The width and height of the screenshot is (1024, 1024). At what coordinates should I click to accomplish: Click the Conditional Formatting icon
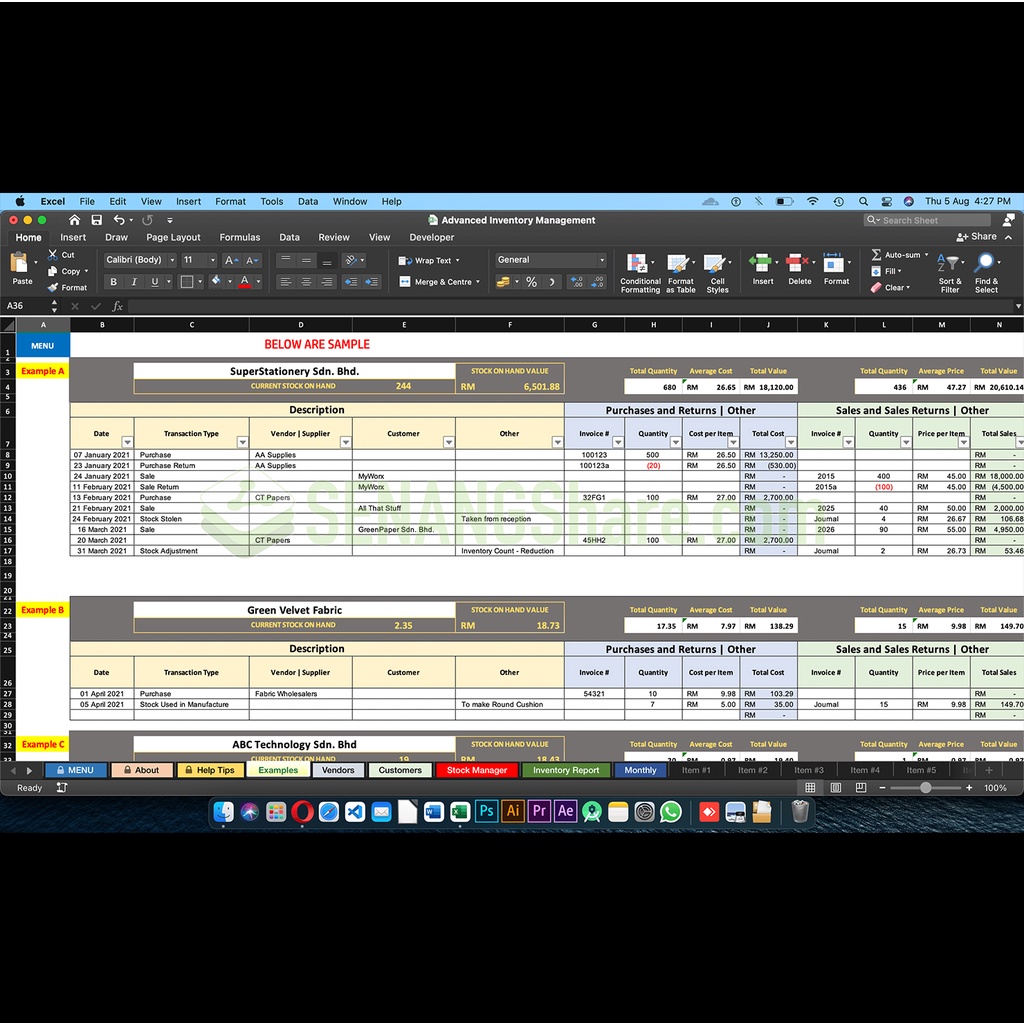(x=639, y=264)
